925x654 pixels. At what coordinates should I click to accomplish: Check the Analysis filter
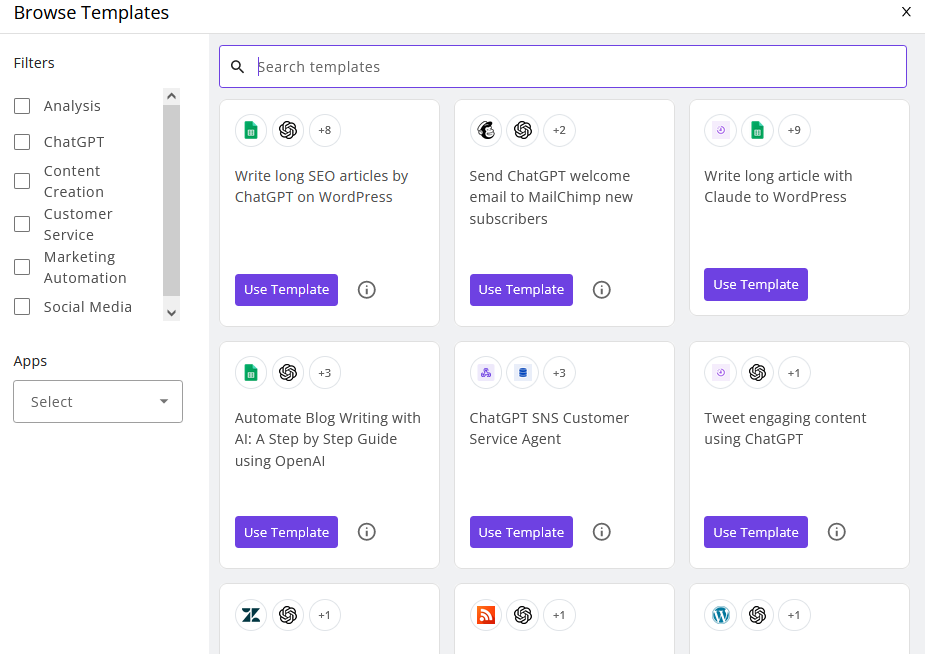22,106
